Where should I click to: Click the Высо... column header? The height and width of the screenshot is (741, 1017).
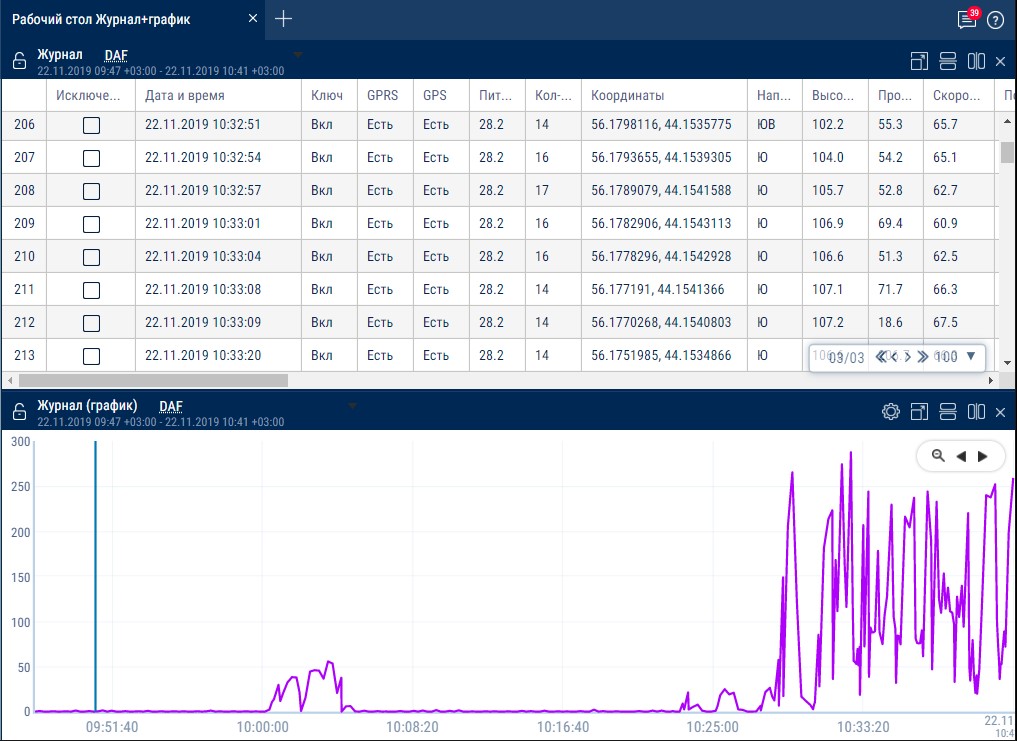833,95
